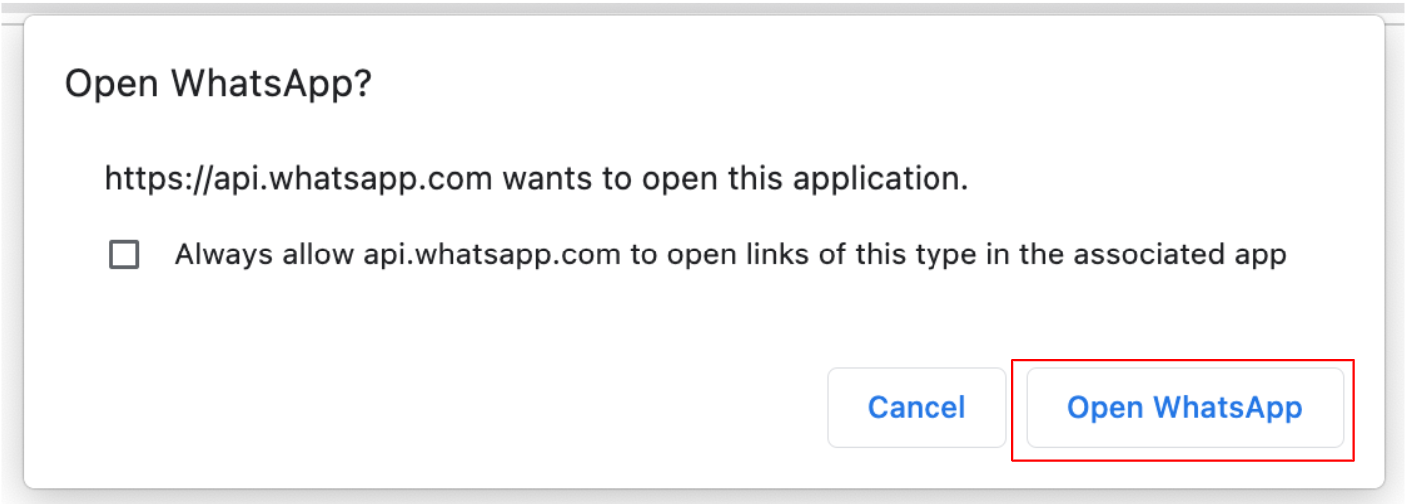Click the 'Always allow api.whatsapp.com' label text
The image size is (1406, 504).
[400, 255]
